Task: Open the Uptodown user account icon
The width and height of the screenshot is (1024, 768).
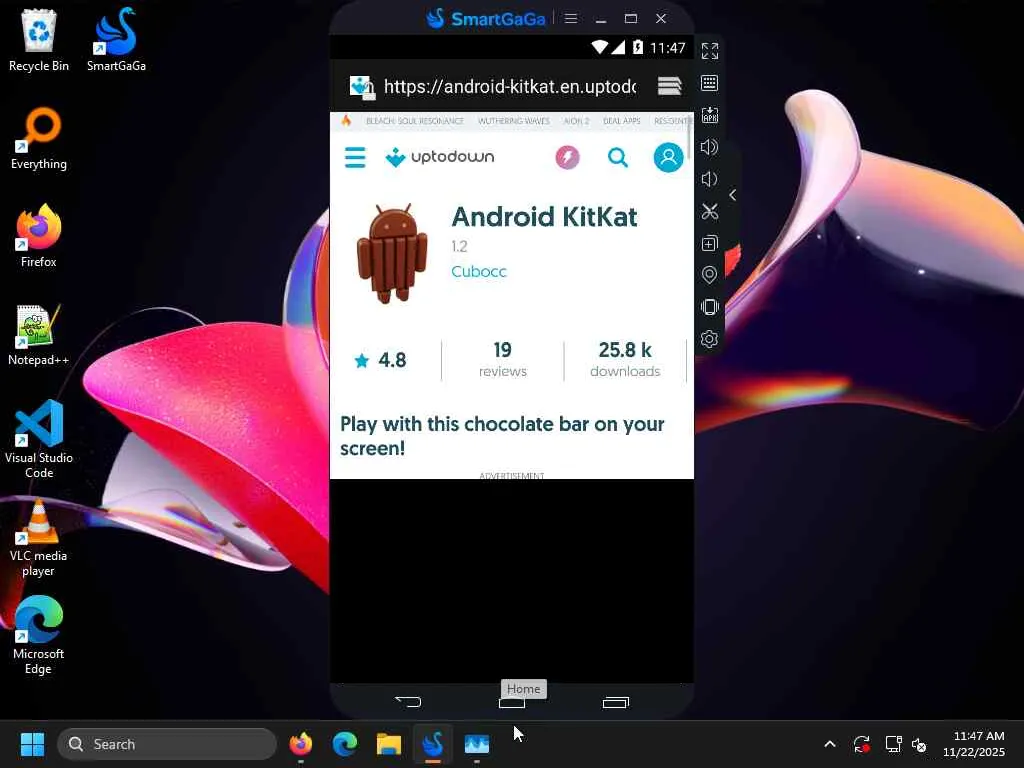Action: (x=669, y=157)
